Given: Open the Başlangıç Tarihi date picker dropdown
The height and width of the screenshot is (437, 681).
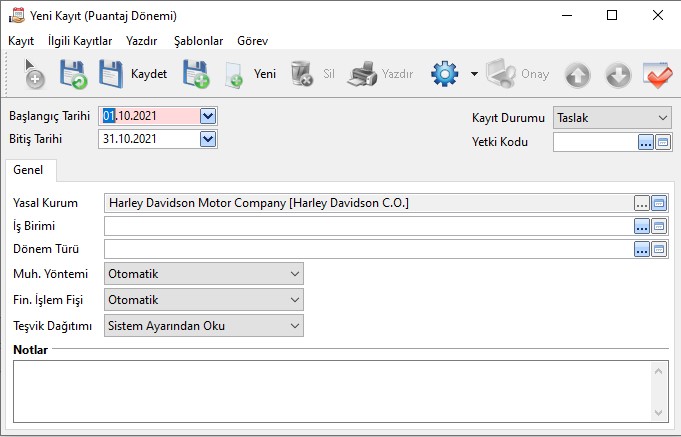Looking at the screenshot, I should click(208, 116).
